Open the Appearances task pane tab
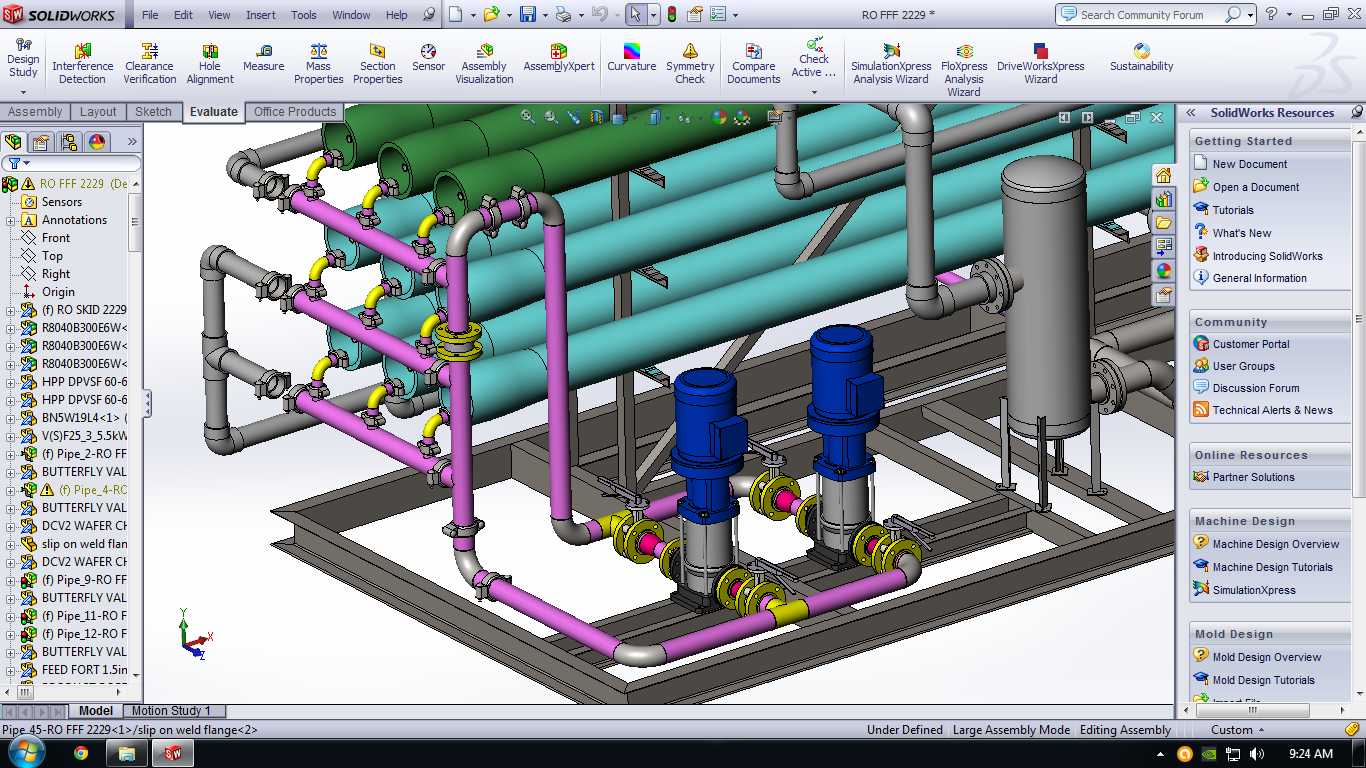1366x768 pixels. pyautogui.click(x=1163, y=270)
